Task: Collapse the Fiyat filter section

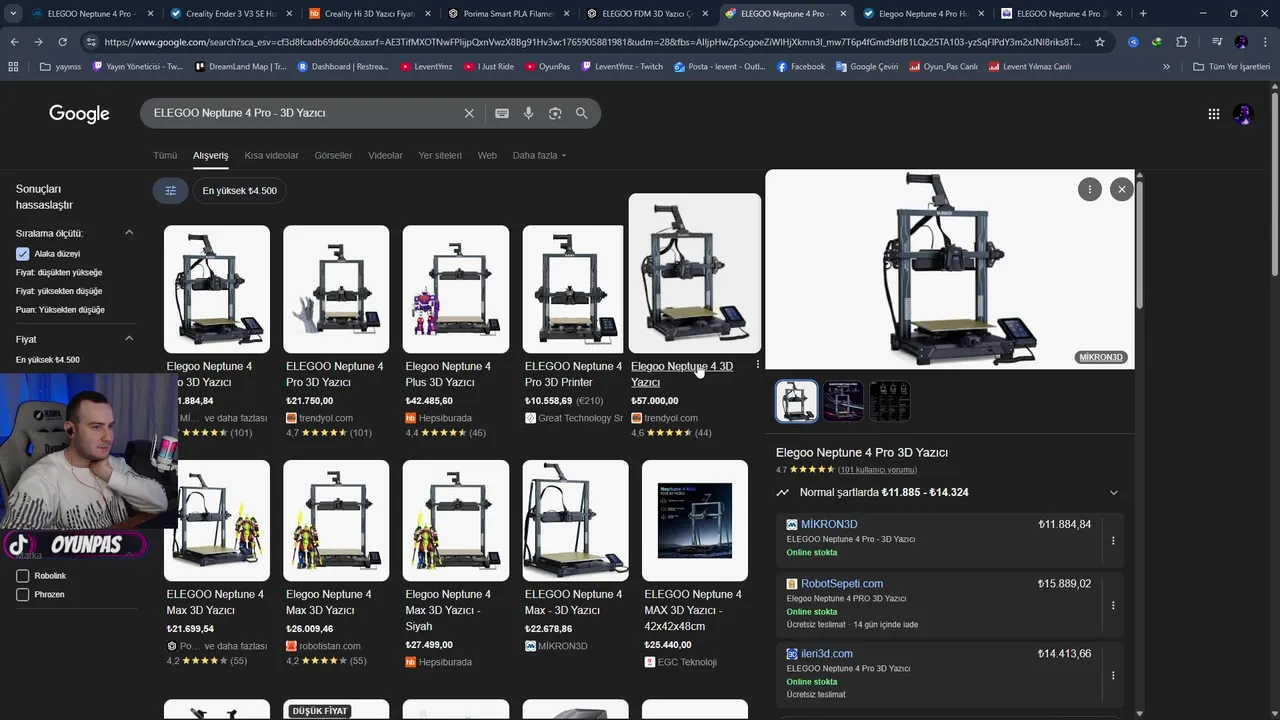Action: coord(129,339)
